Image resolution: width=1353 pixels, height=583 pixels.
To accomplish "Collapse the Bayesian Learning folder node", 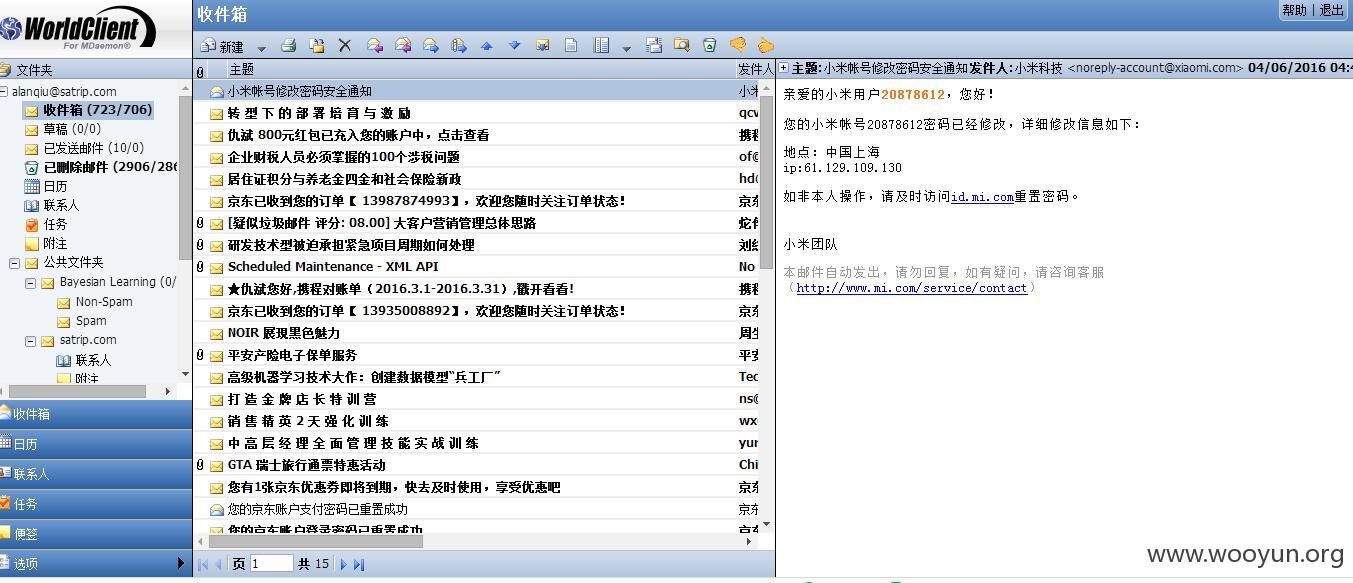I will tap(31, 283).
